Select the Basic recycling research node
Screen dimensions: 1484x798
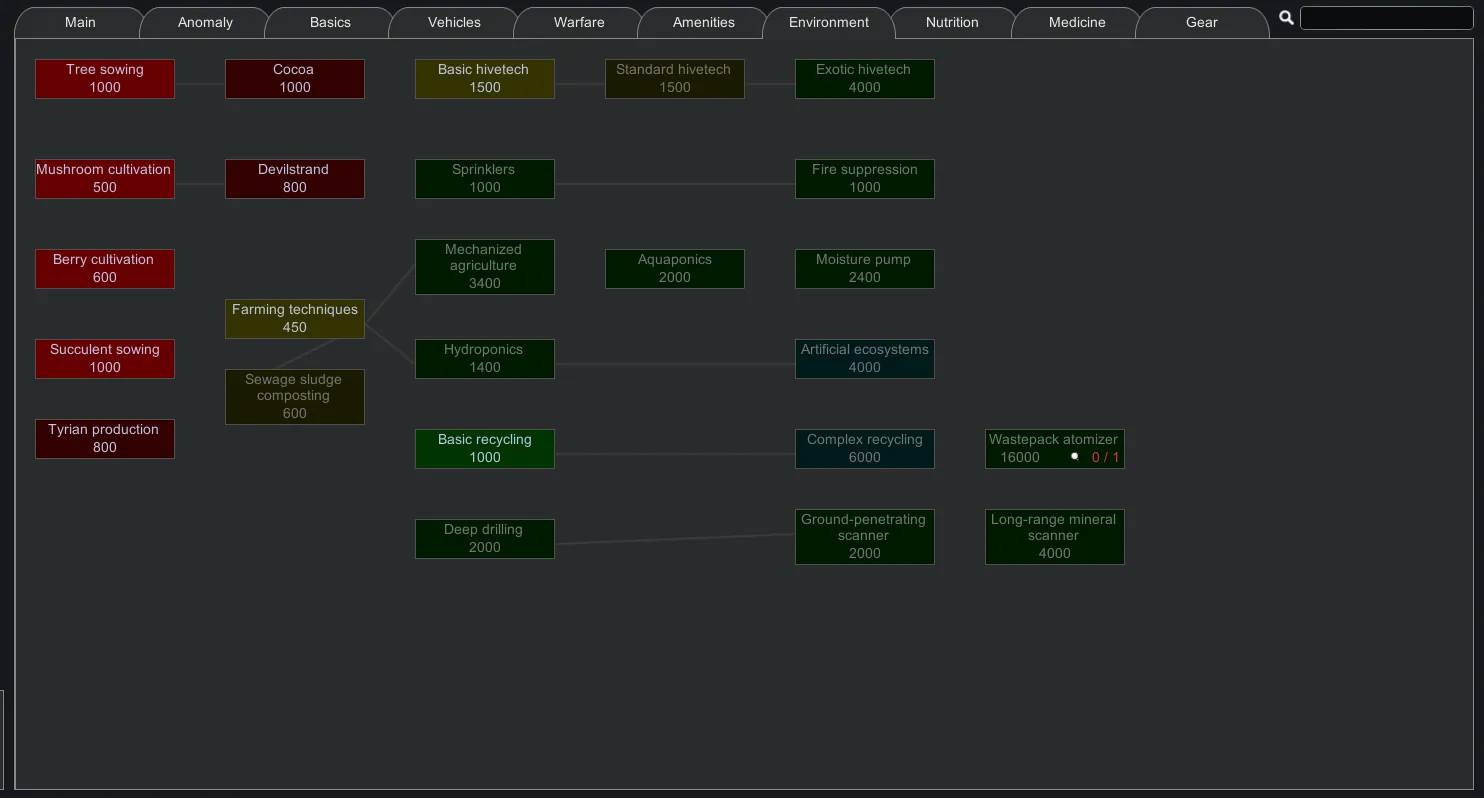(x=485, y=449)
